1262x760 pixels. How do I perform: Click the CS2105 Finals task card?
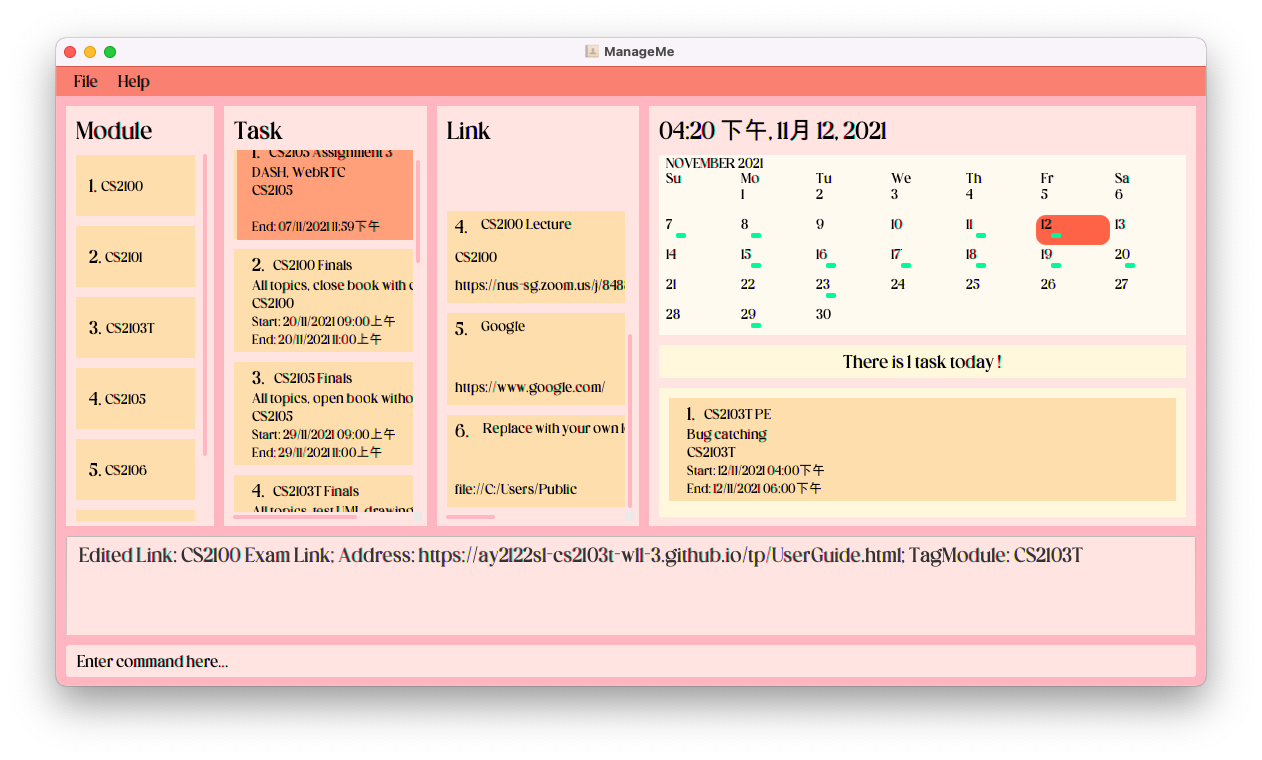click(324, 414)
